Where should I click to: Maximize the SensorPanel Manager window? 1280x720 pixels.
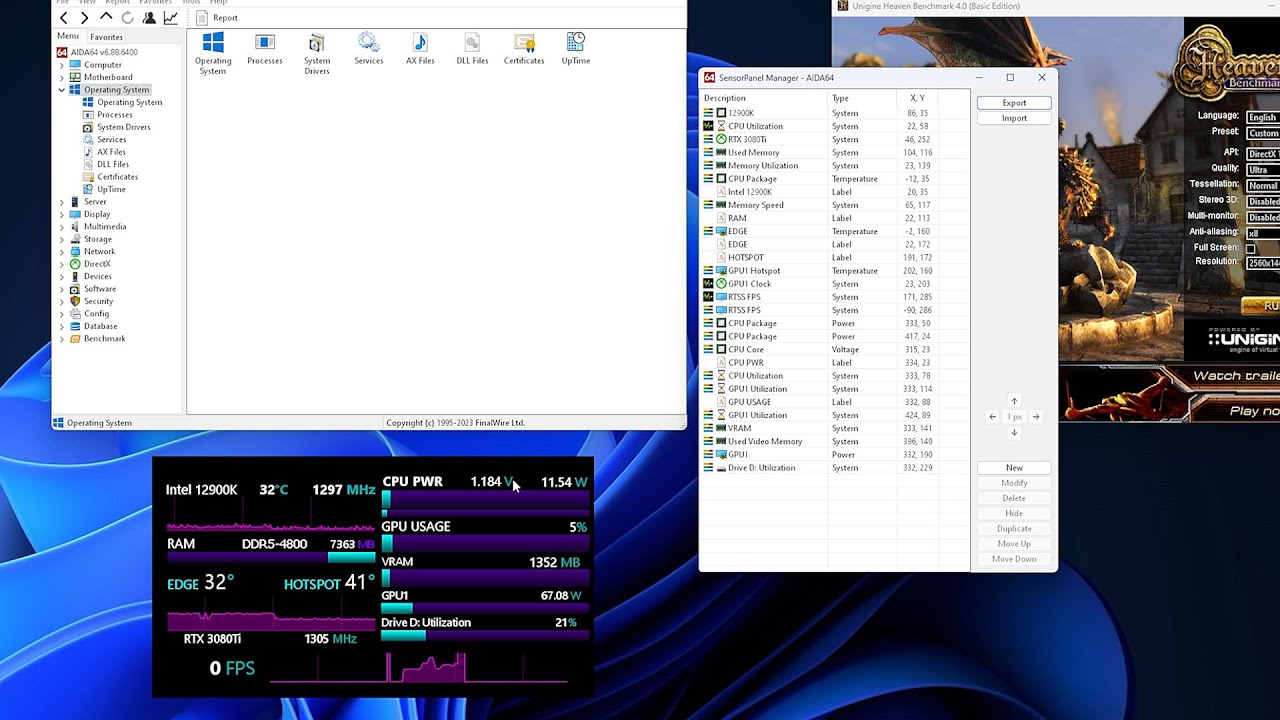tap(1010, 77)
